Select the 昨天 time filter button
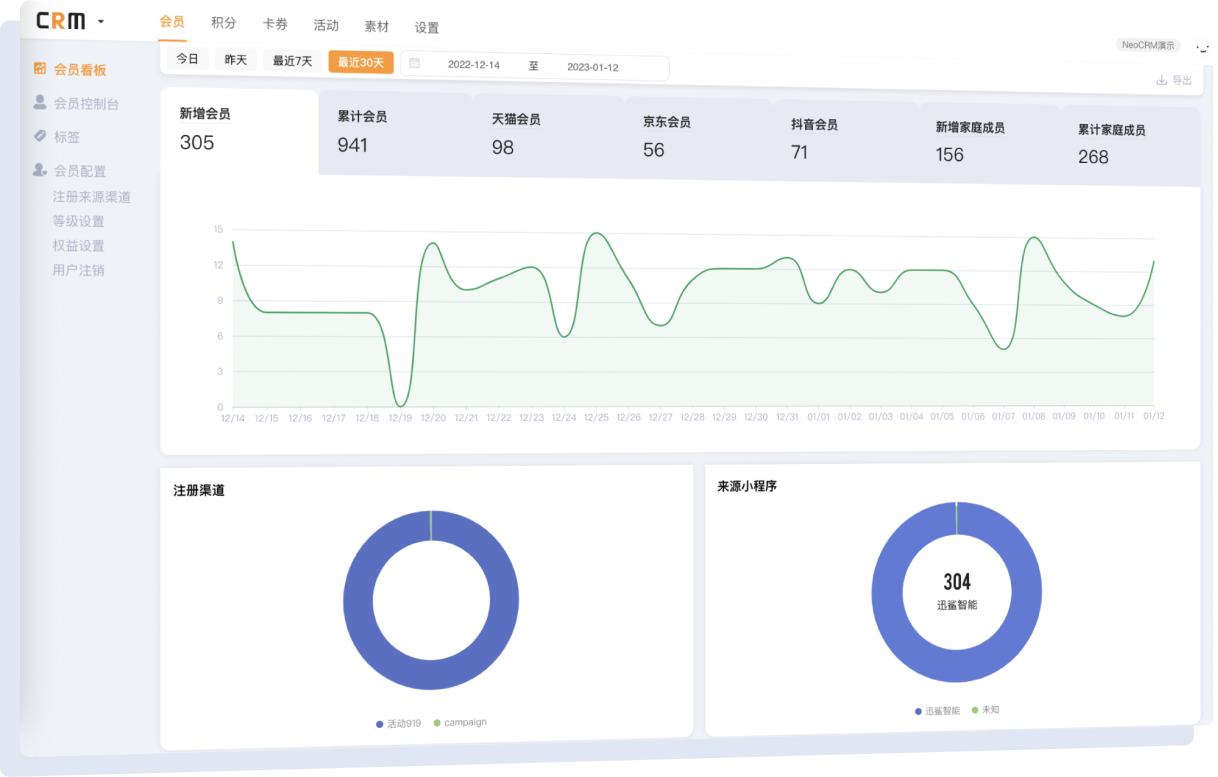 pyautogui.click(x=236, y=60)
